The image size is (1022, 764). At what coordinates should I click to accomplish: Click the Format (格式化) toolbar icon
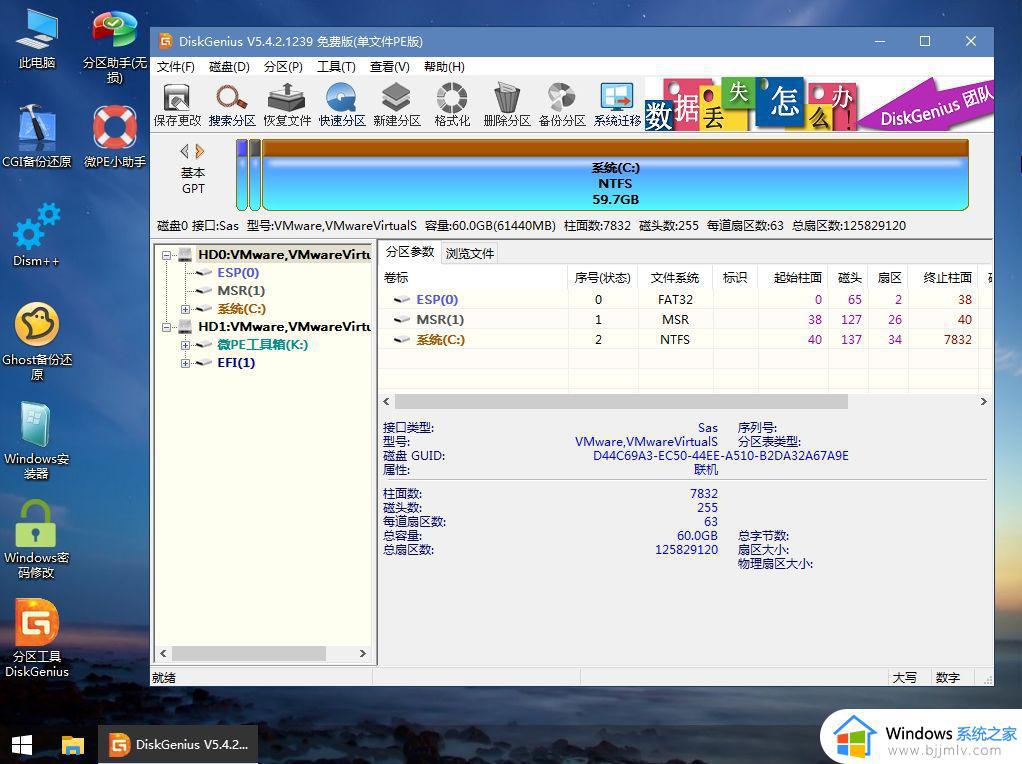tap(452, 104)
